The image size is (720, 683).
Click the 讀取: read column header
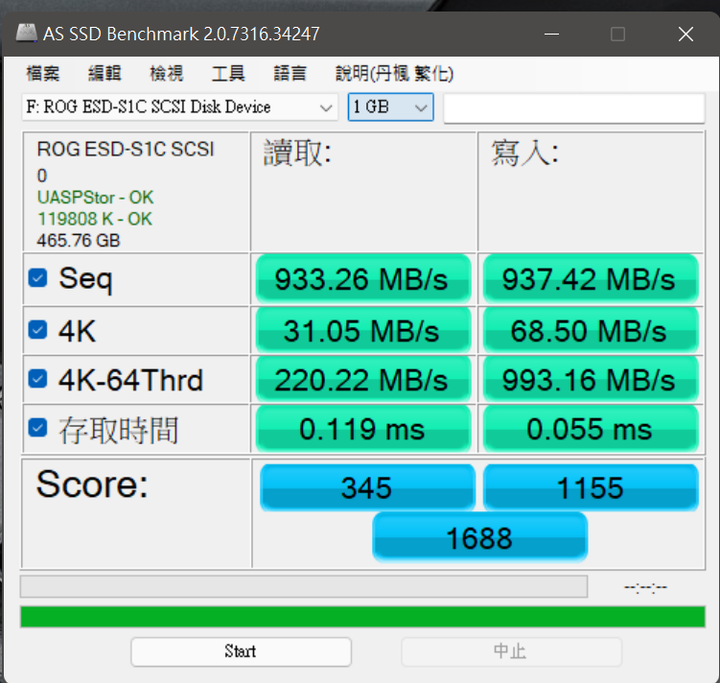coord(297,152)
